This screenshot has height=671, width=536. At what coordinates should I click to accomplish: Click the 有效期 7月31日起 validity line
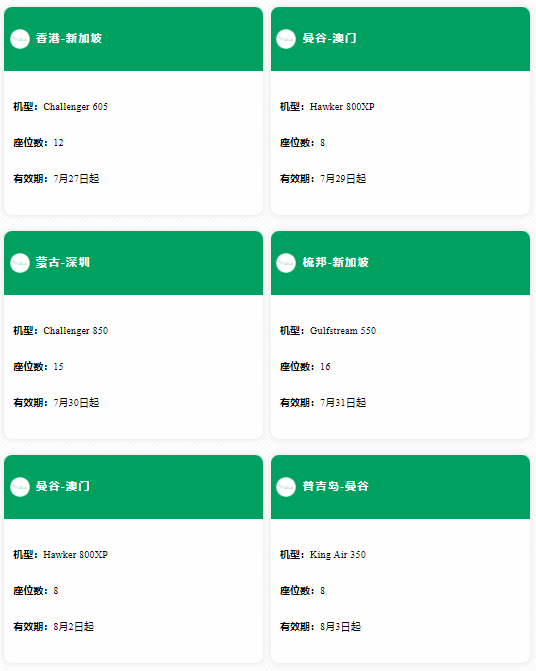click(x=323, y=403)
